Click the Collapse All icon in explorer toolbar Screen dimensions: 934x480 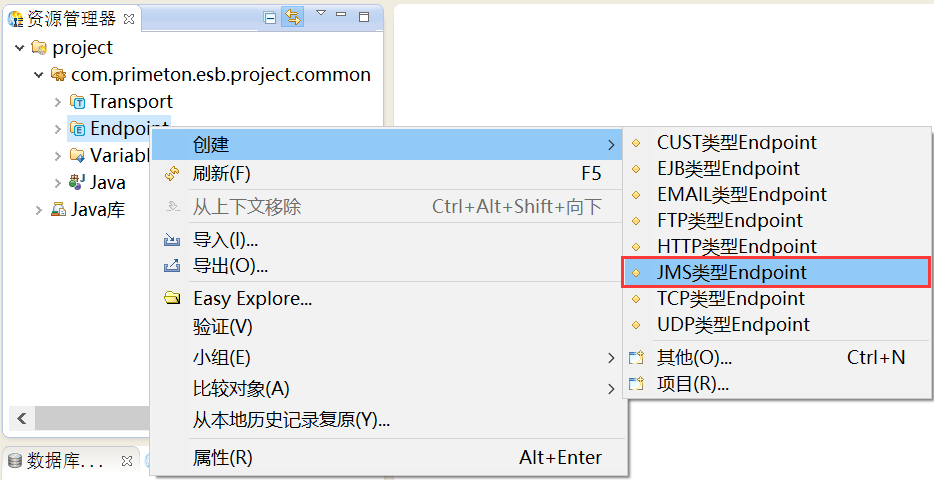tap(271, 17)
